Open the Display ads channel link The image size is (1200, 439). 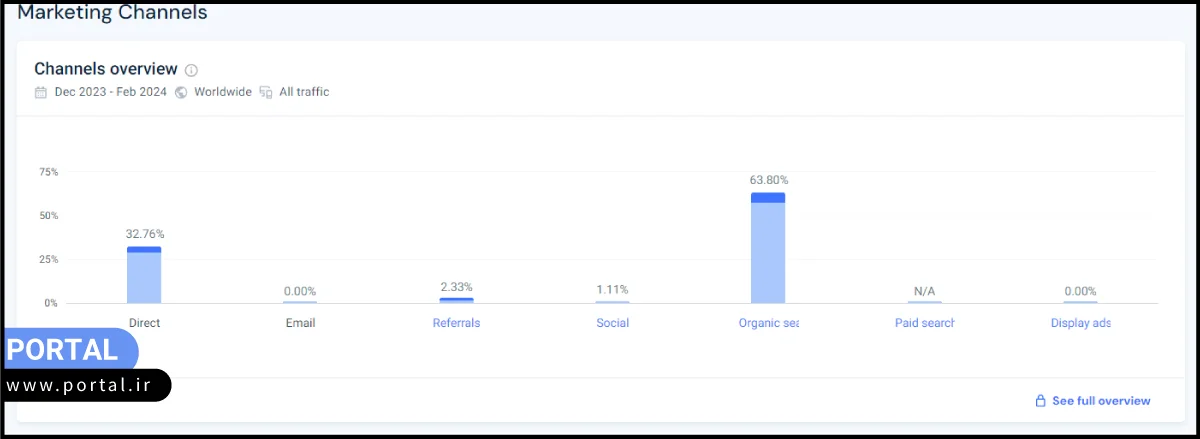pos(1080,323)
